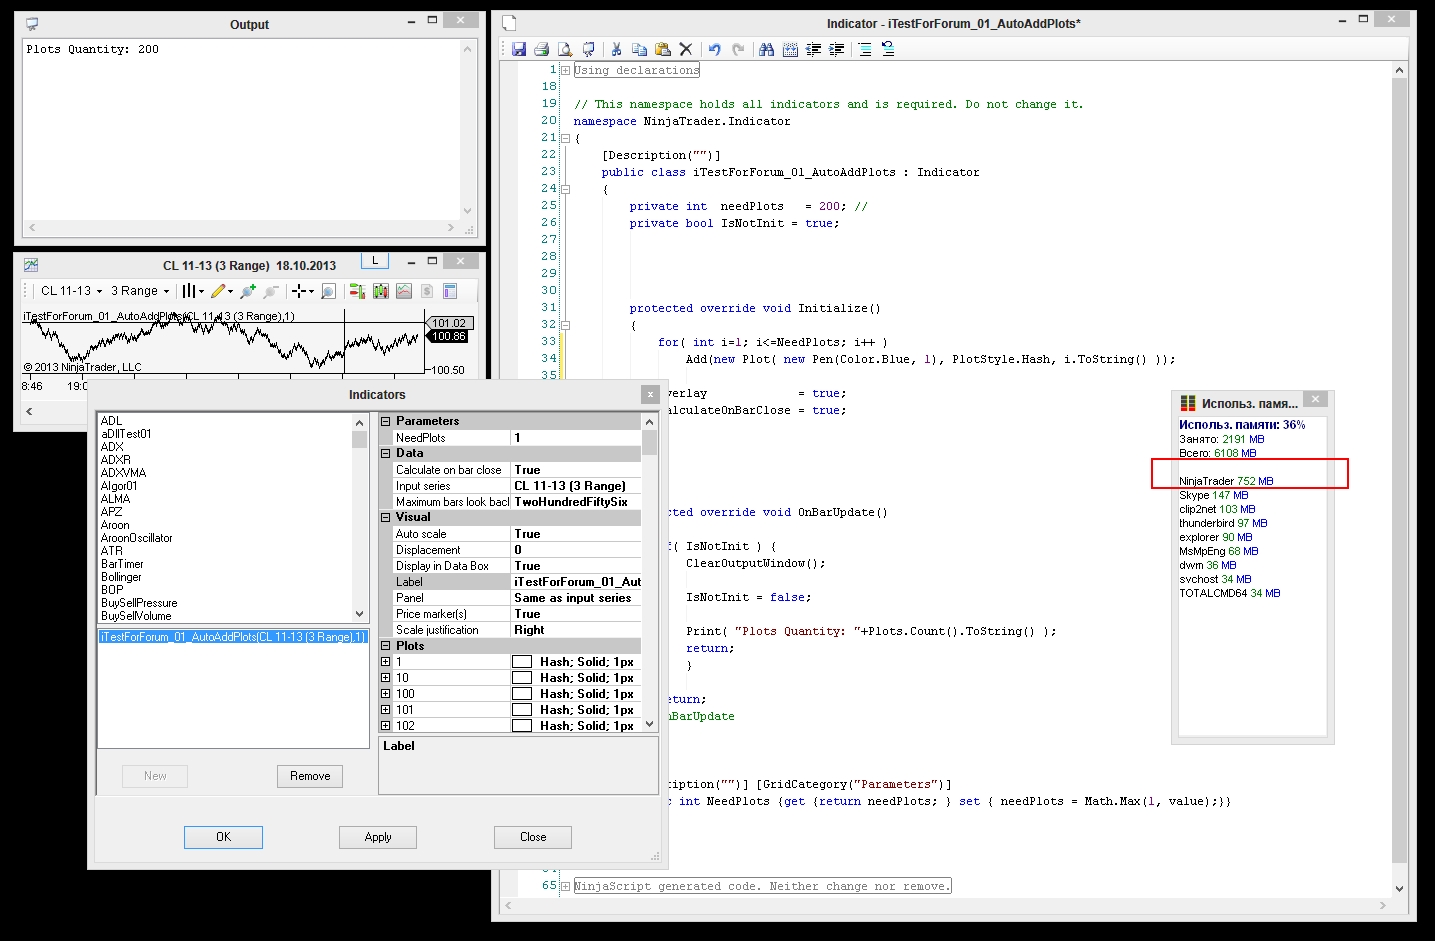The width and height of the screenshot is (1435, 941).
Task: Click the Remove button
Action: [x=310, y=776]
